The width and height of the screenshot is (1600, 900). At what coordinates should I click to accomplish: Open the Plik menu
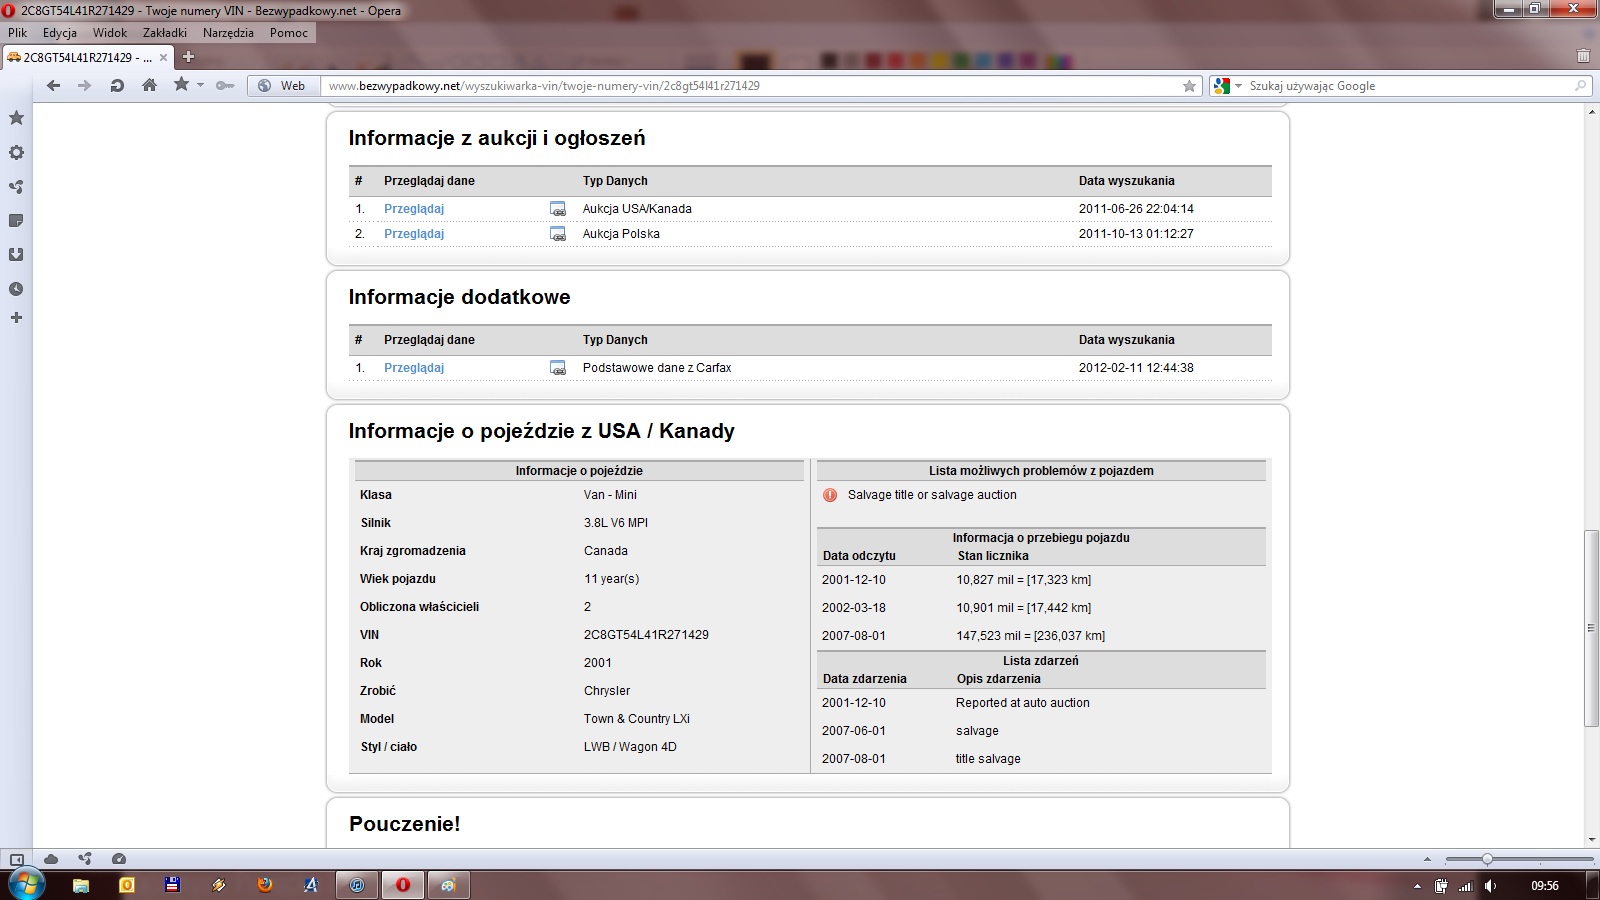click(x=17, y=33)
